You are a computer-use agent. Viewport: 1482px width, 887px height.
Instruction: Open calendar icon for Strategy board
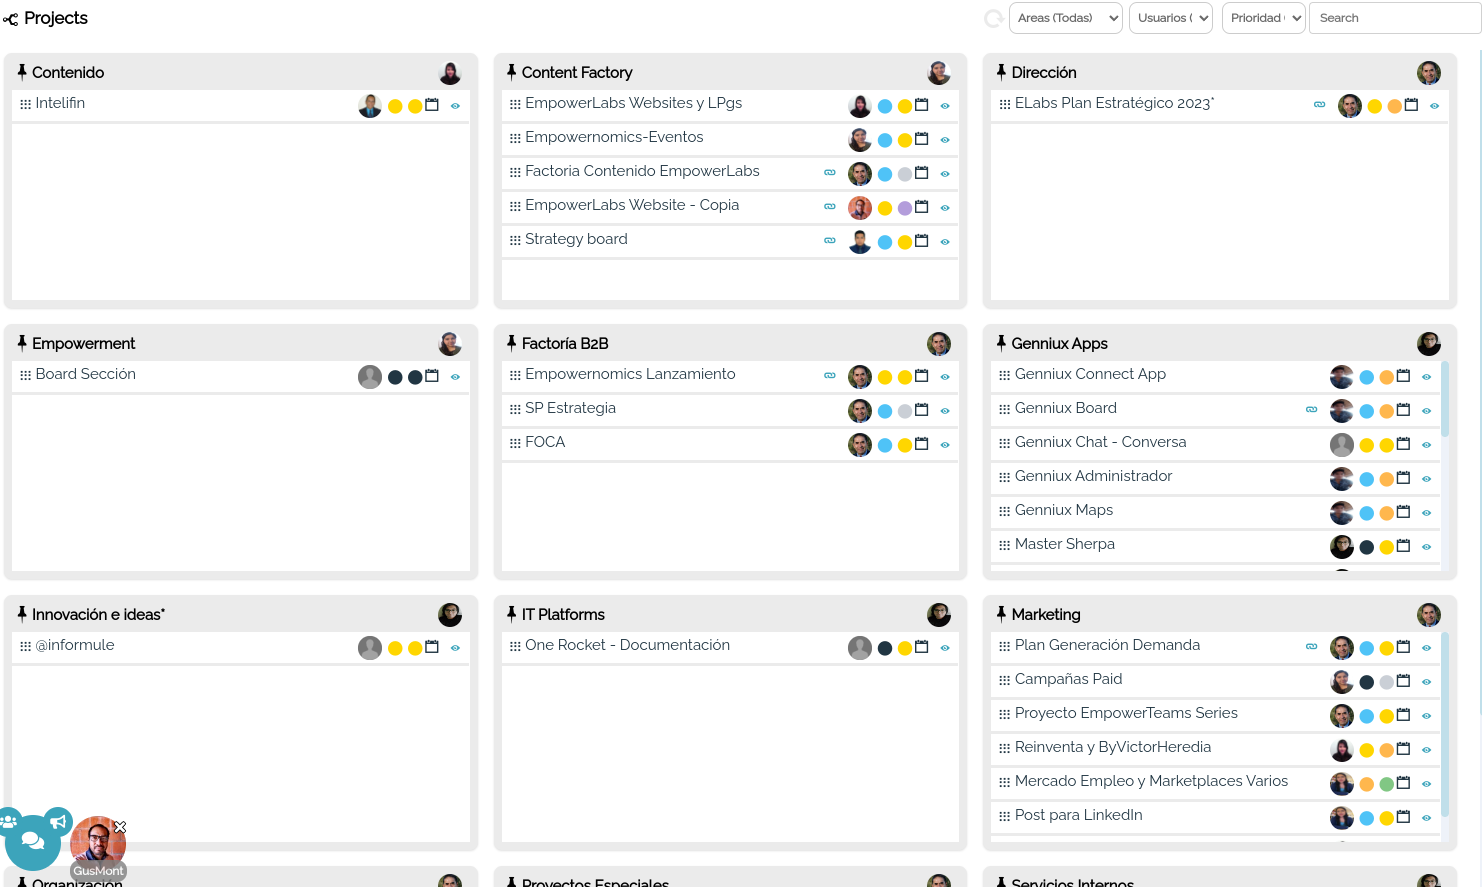point(922,241)
